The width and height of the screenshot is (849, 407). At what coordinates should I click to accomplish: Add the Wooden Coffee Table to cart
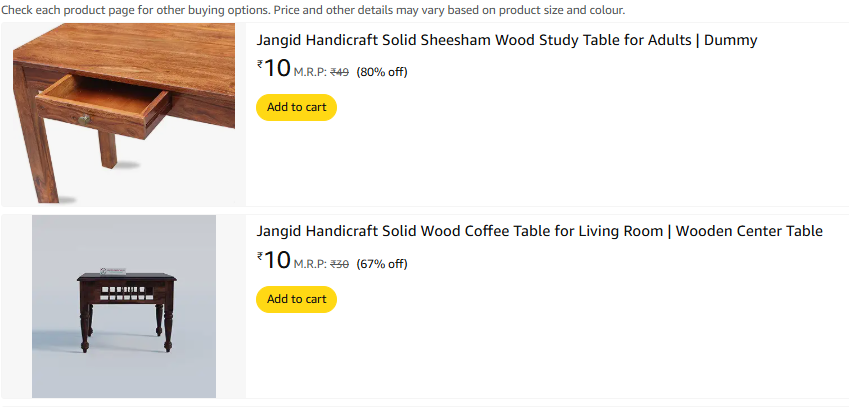coord(296,299)
